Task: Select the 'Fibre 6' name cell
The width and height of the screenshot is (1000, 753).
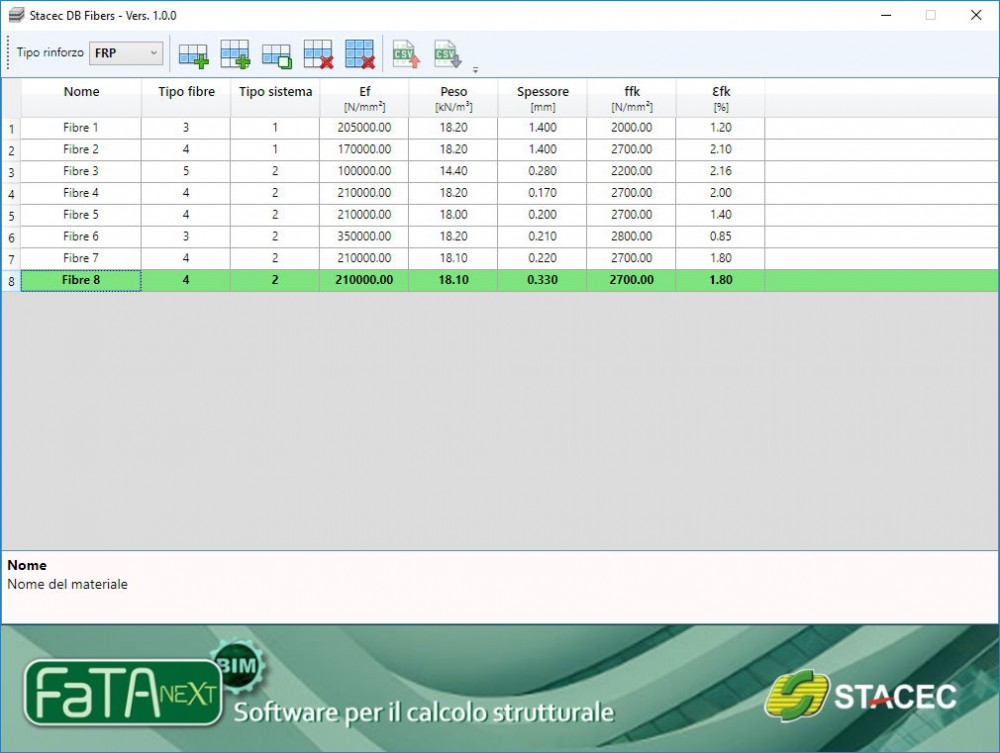Action: coord(81,237)
